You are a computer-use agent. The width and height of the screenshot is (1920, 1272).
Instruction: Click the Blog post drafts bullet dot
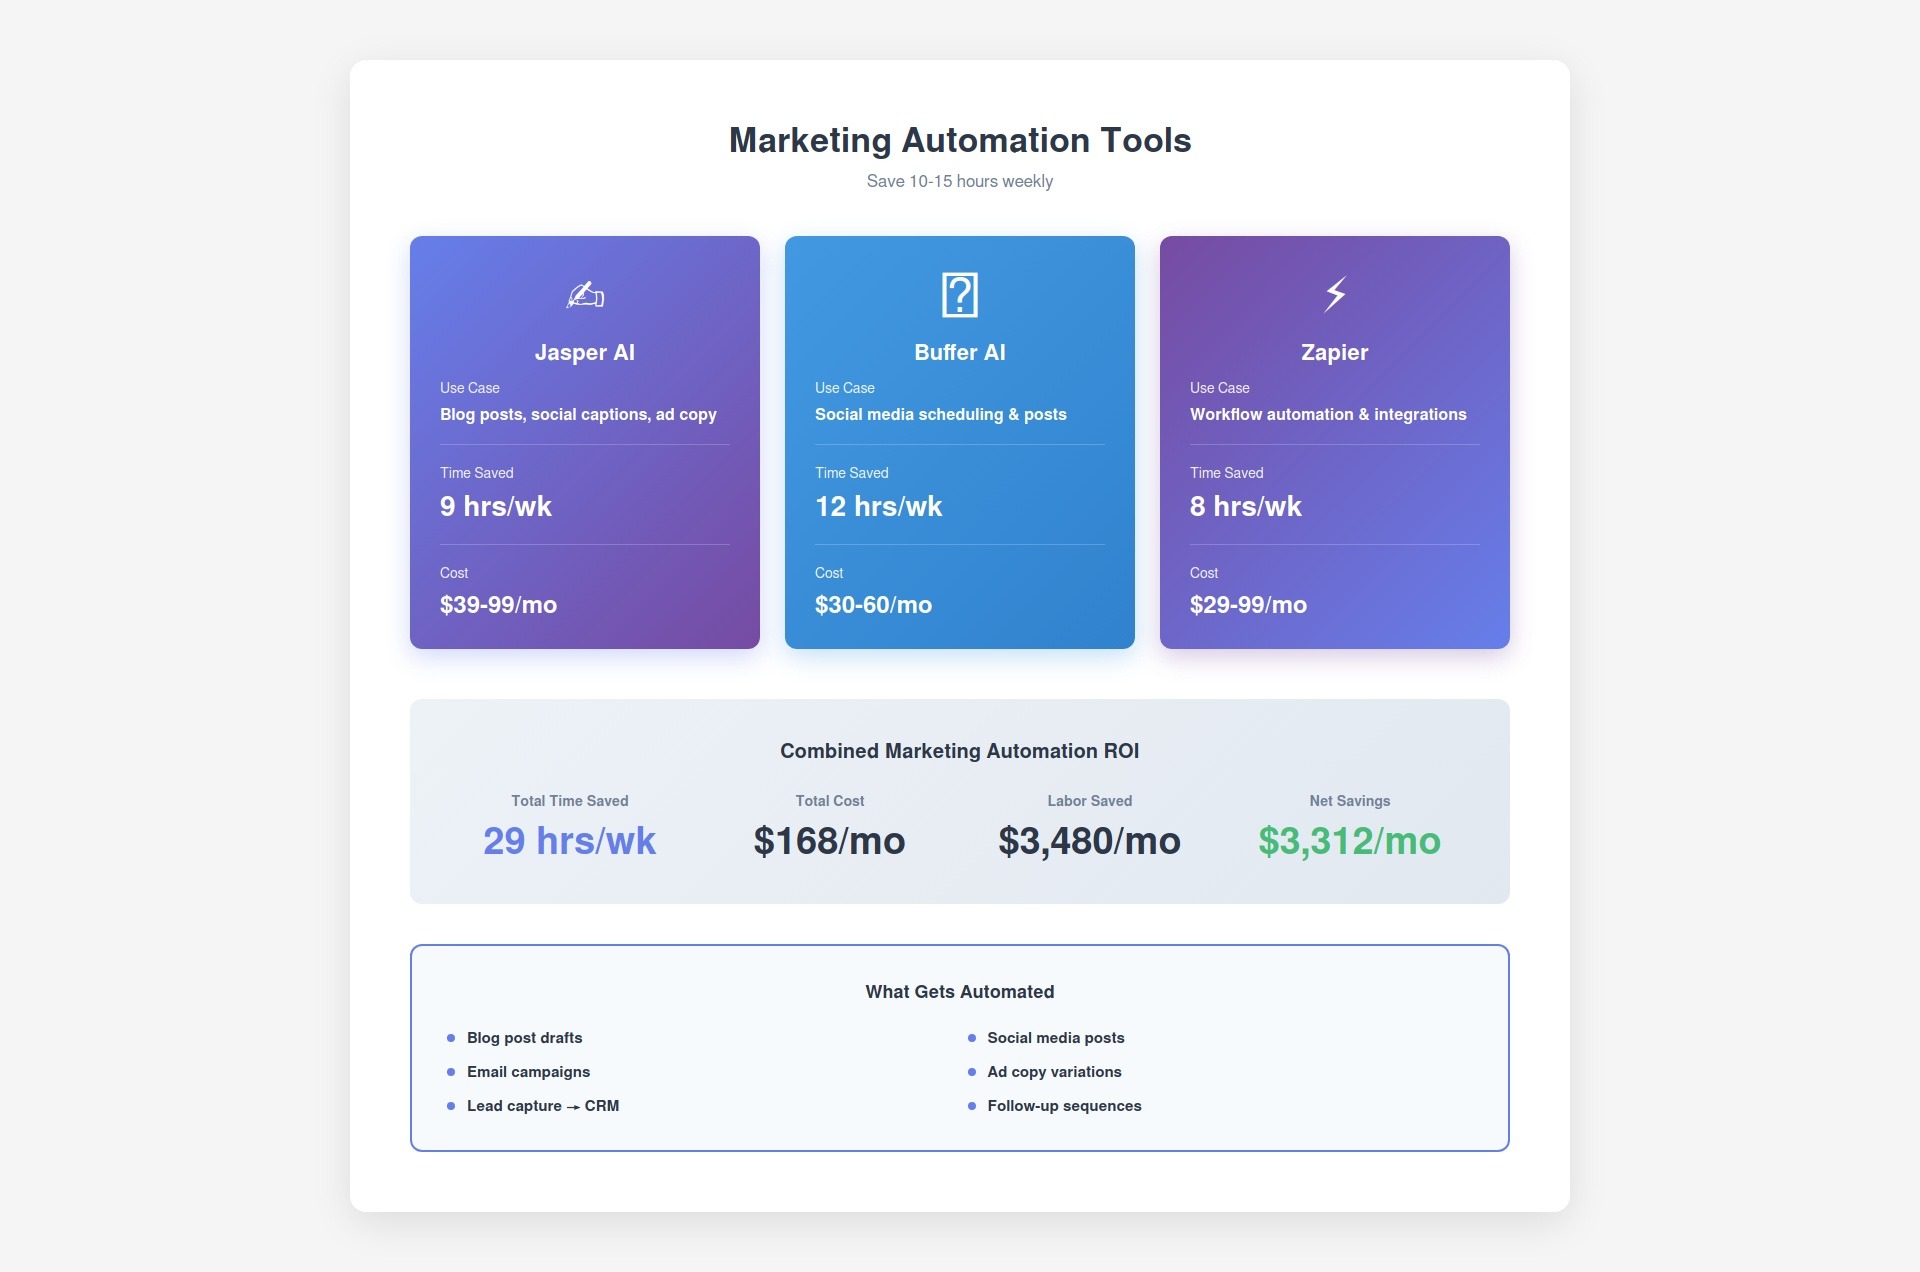pyautogui.click(x=451, y=1038)
